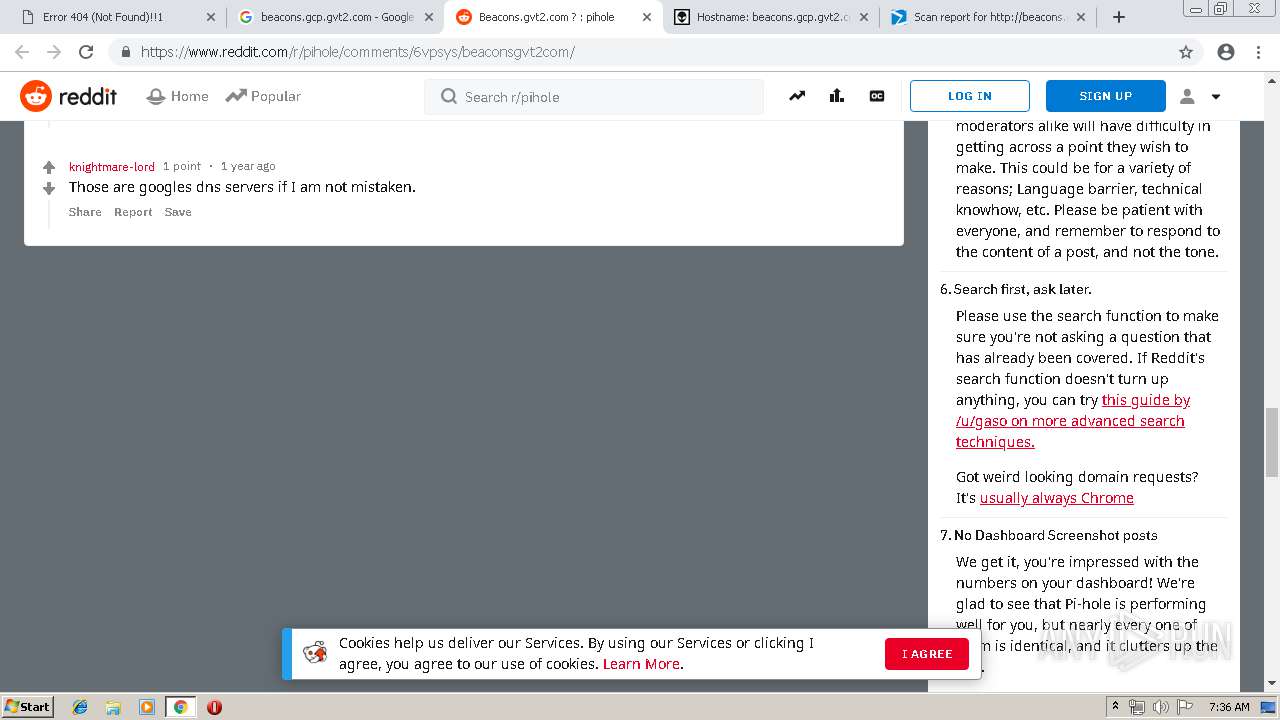
Task: Click Share under the comment
Action: [85, 212]
